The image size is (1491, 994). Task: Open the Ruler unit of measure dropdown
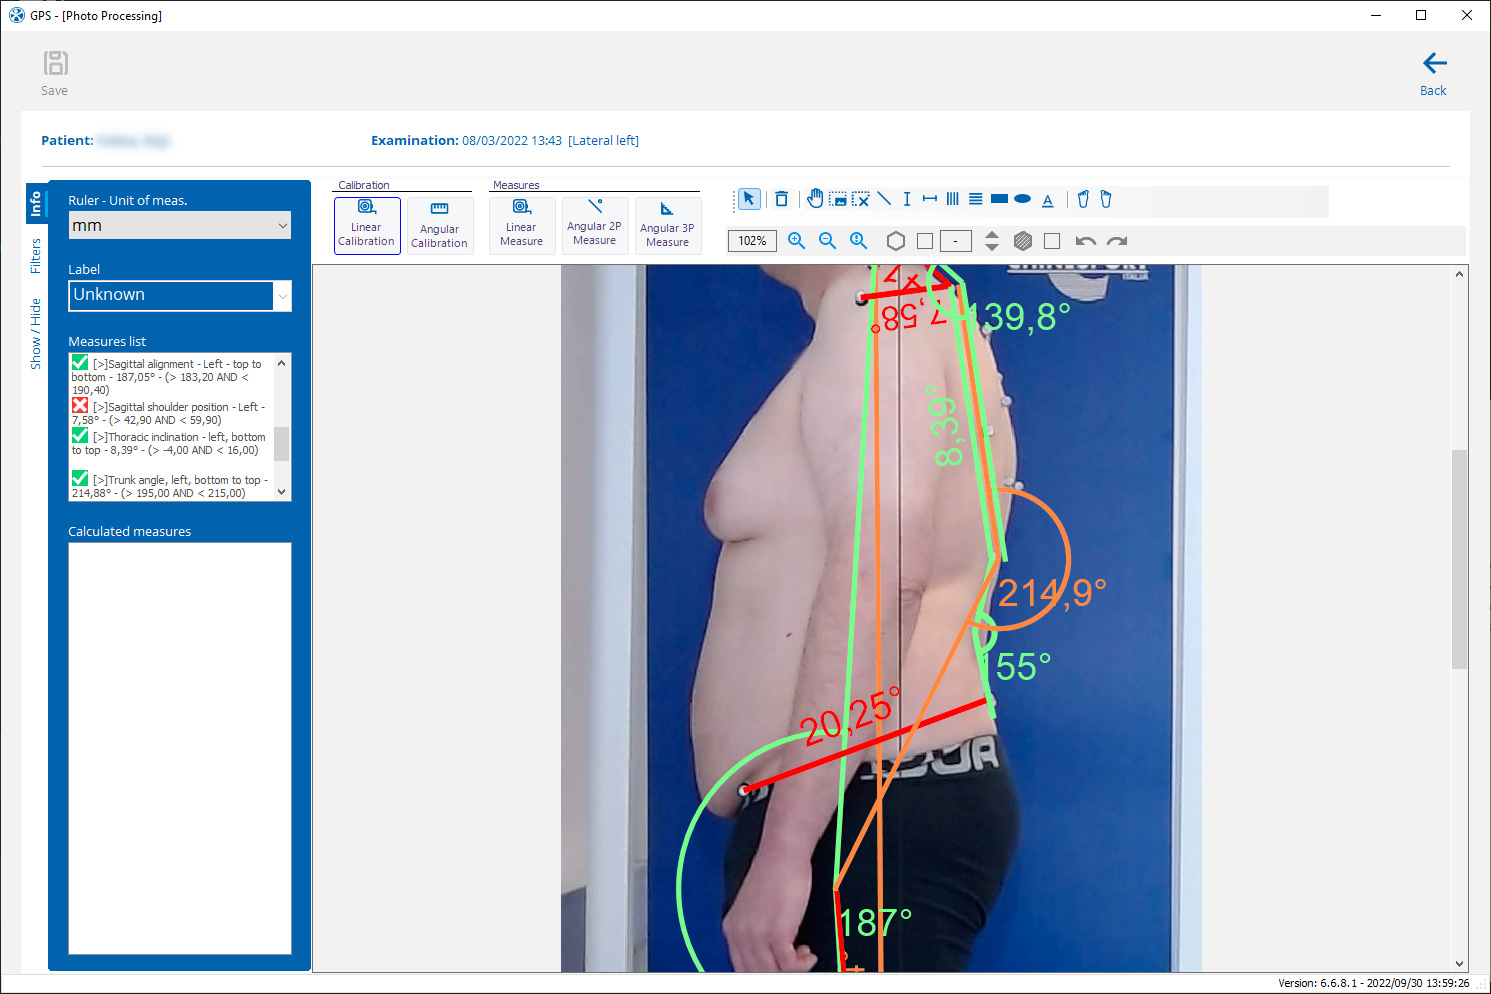point(180,226)
